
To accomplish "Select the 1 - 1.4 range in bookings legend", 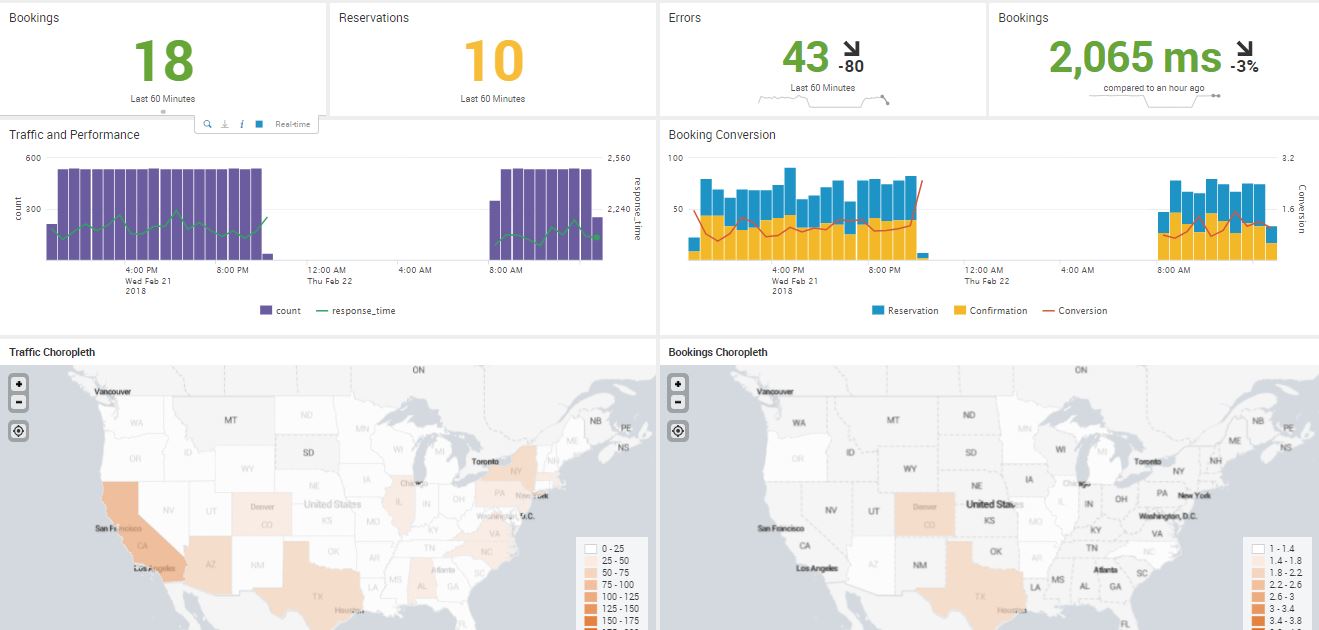I will pyautogui.click(x=1274, y=548).
